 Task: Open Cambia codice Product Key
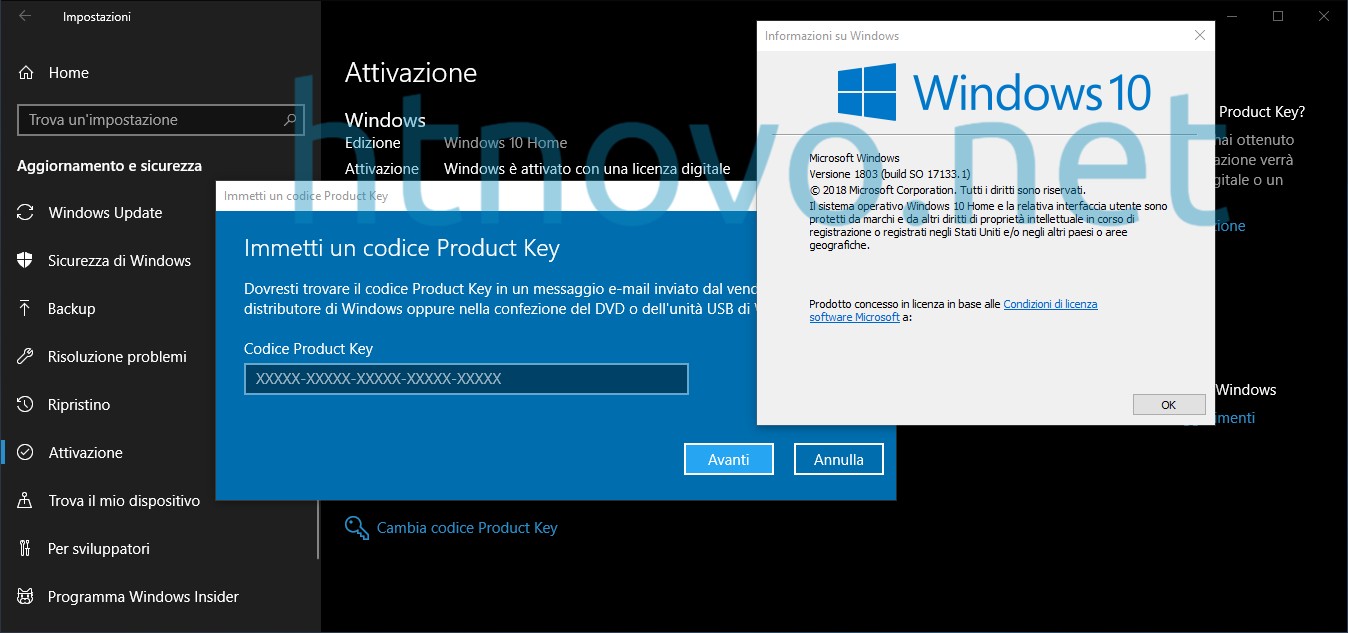pos(467,527)
